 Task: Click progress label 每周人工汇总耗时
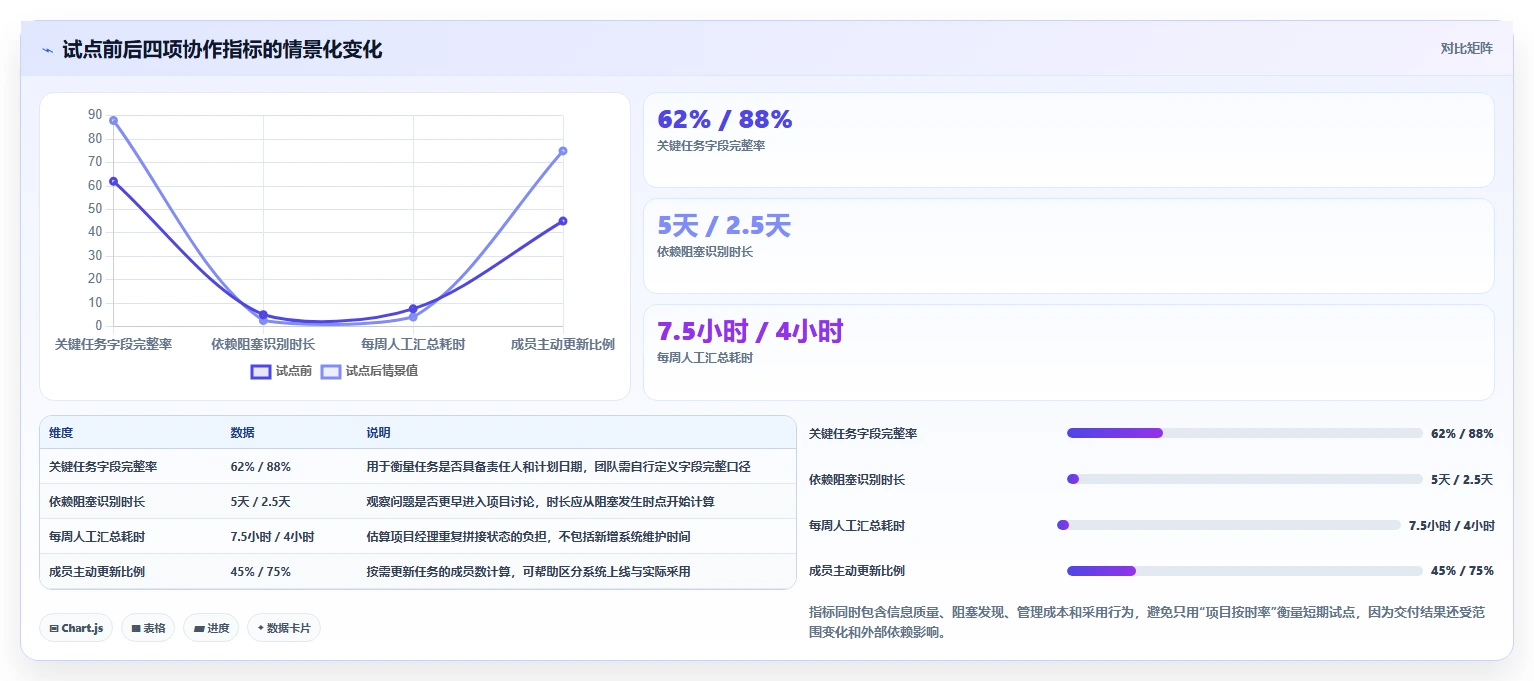[857, 526]
